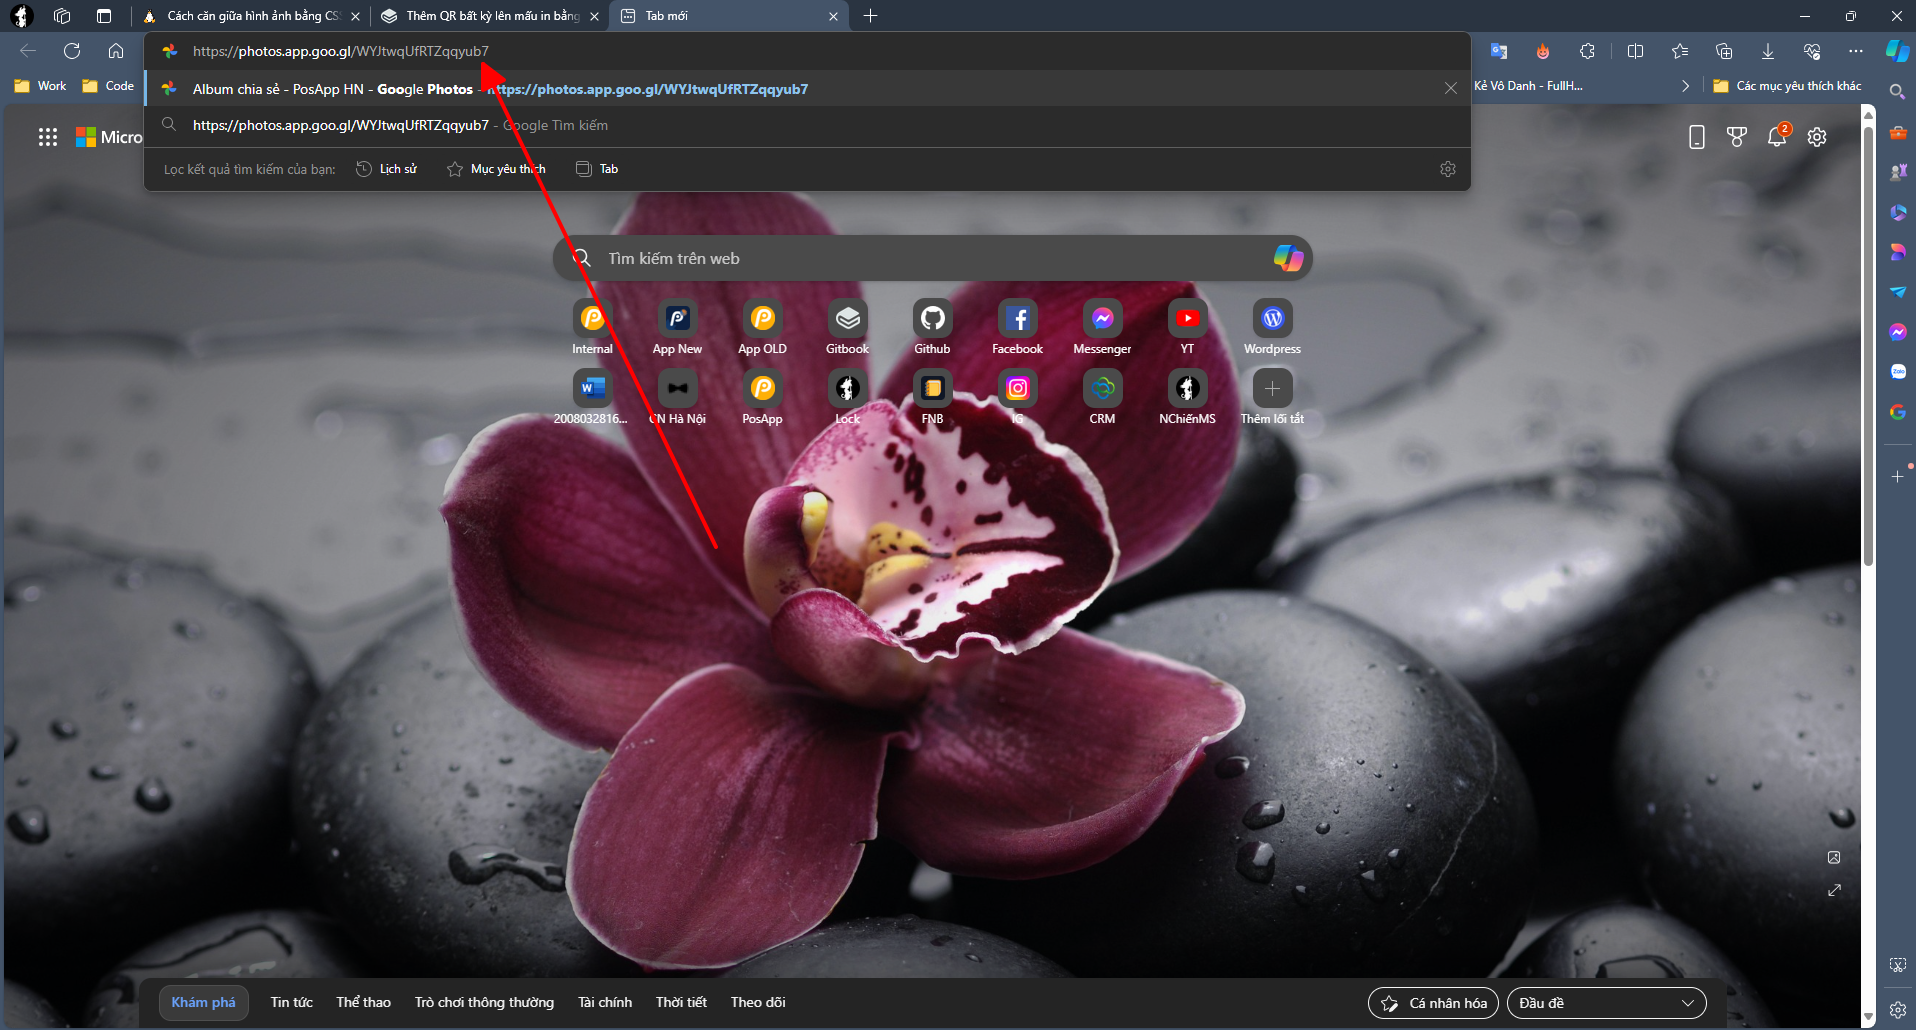Click the Tìm kiếm trên web search field
The width and height of the screenshot is (1916, 1030).
(x=920, y=258)
